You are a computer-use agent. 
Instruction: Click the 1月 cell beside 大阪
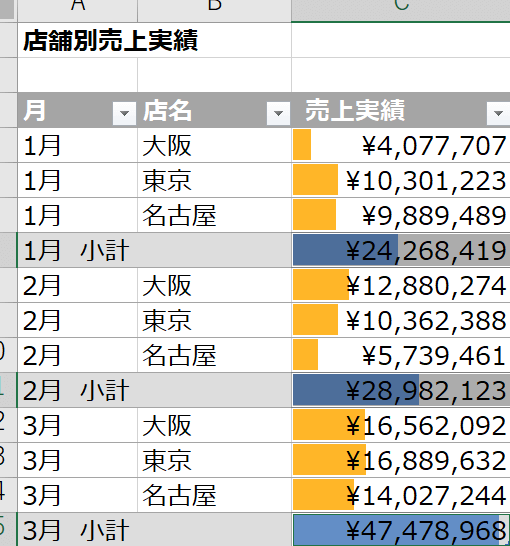click(78, 145)
